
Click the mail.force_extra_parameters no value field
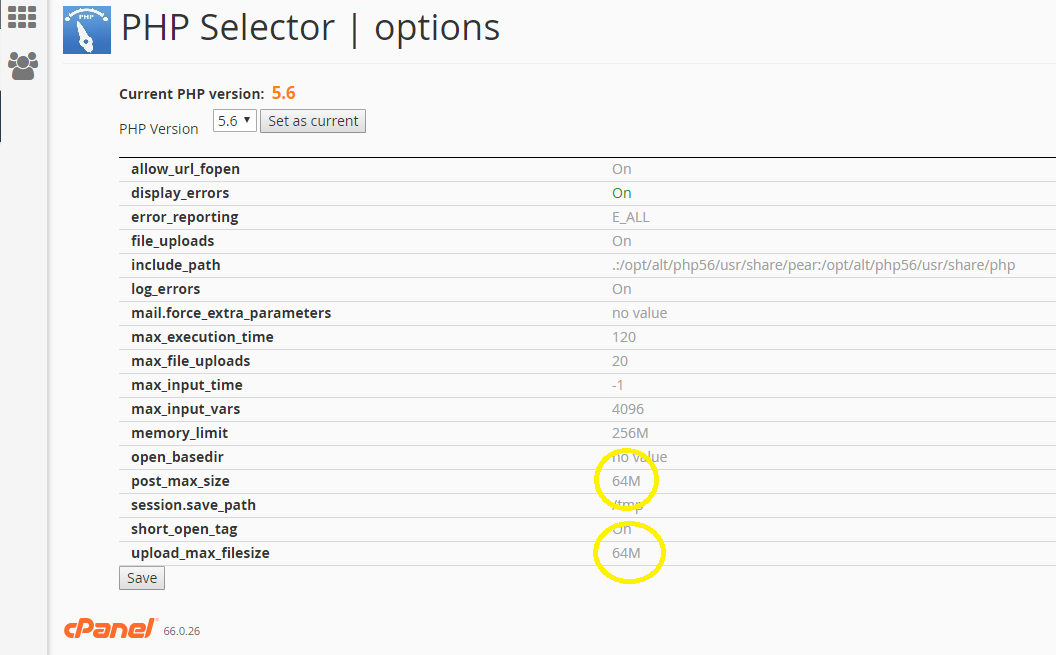click(x=639, y=313)
